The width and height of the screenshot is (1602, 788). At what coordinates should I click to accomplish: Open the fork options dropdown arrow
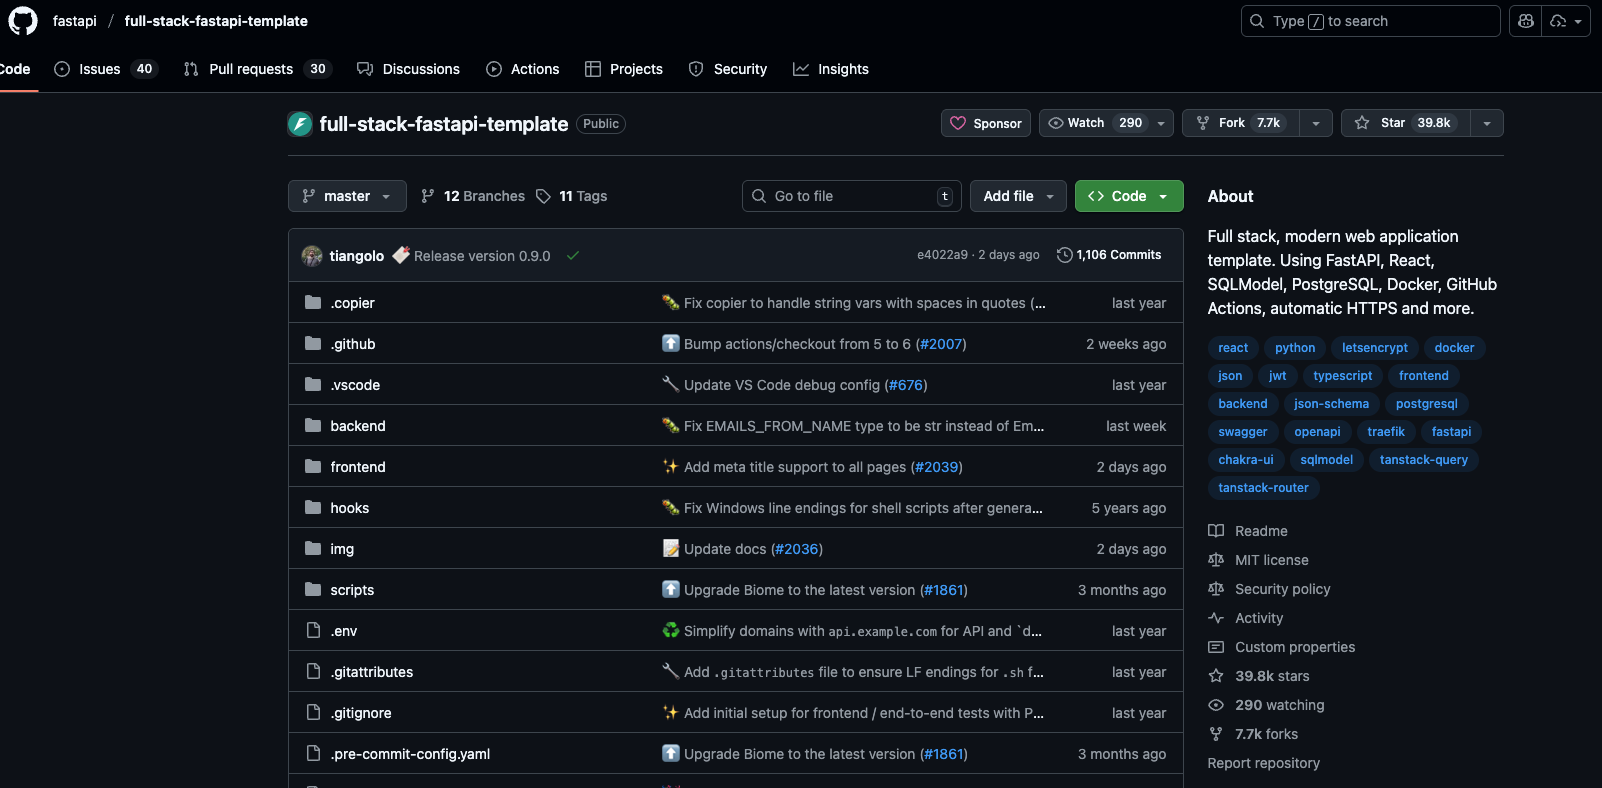[x=1316, y=123]
